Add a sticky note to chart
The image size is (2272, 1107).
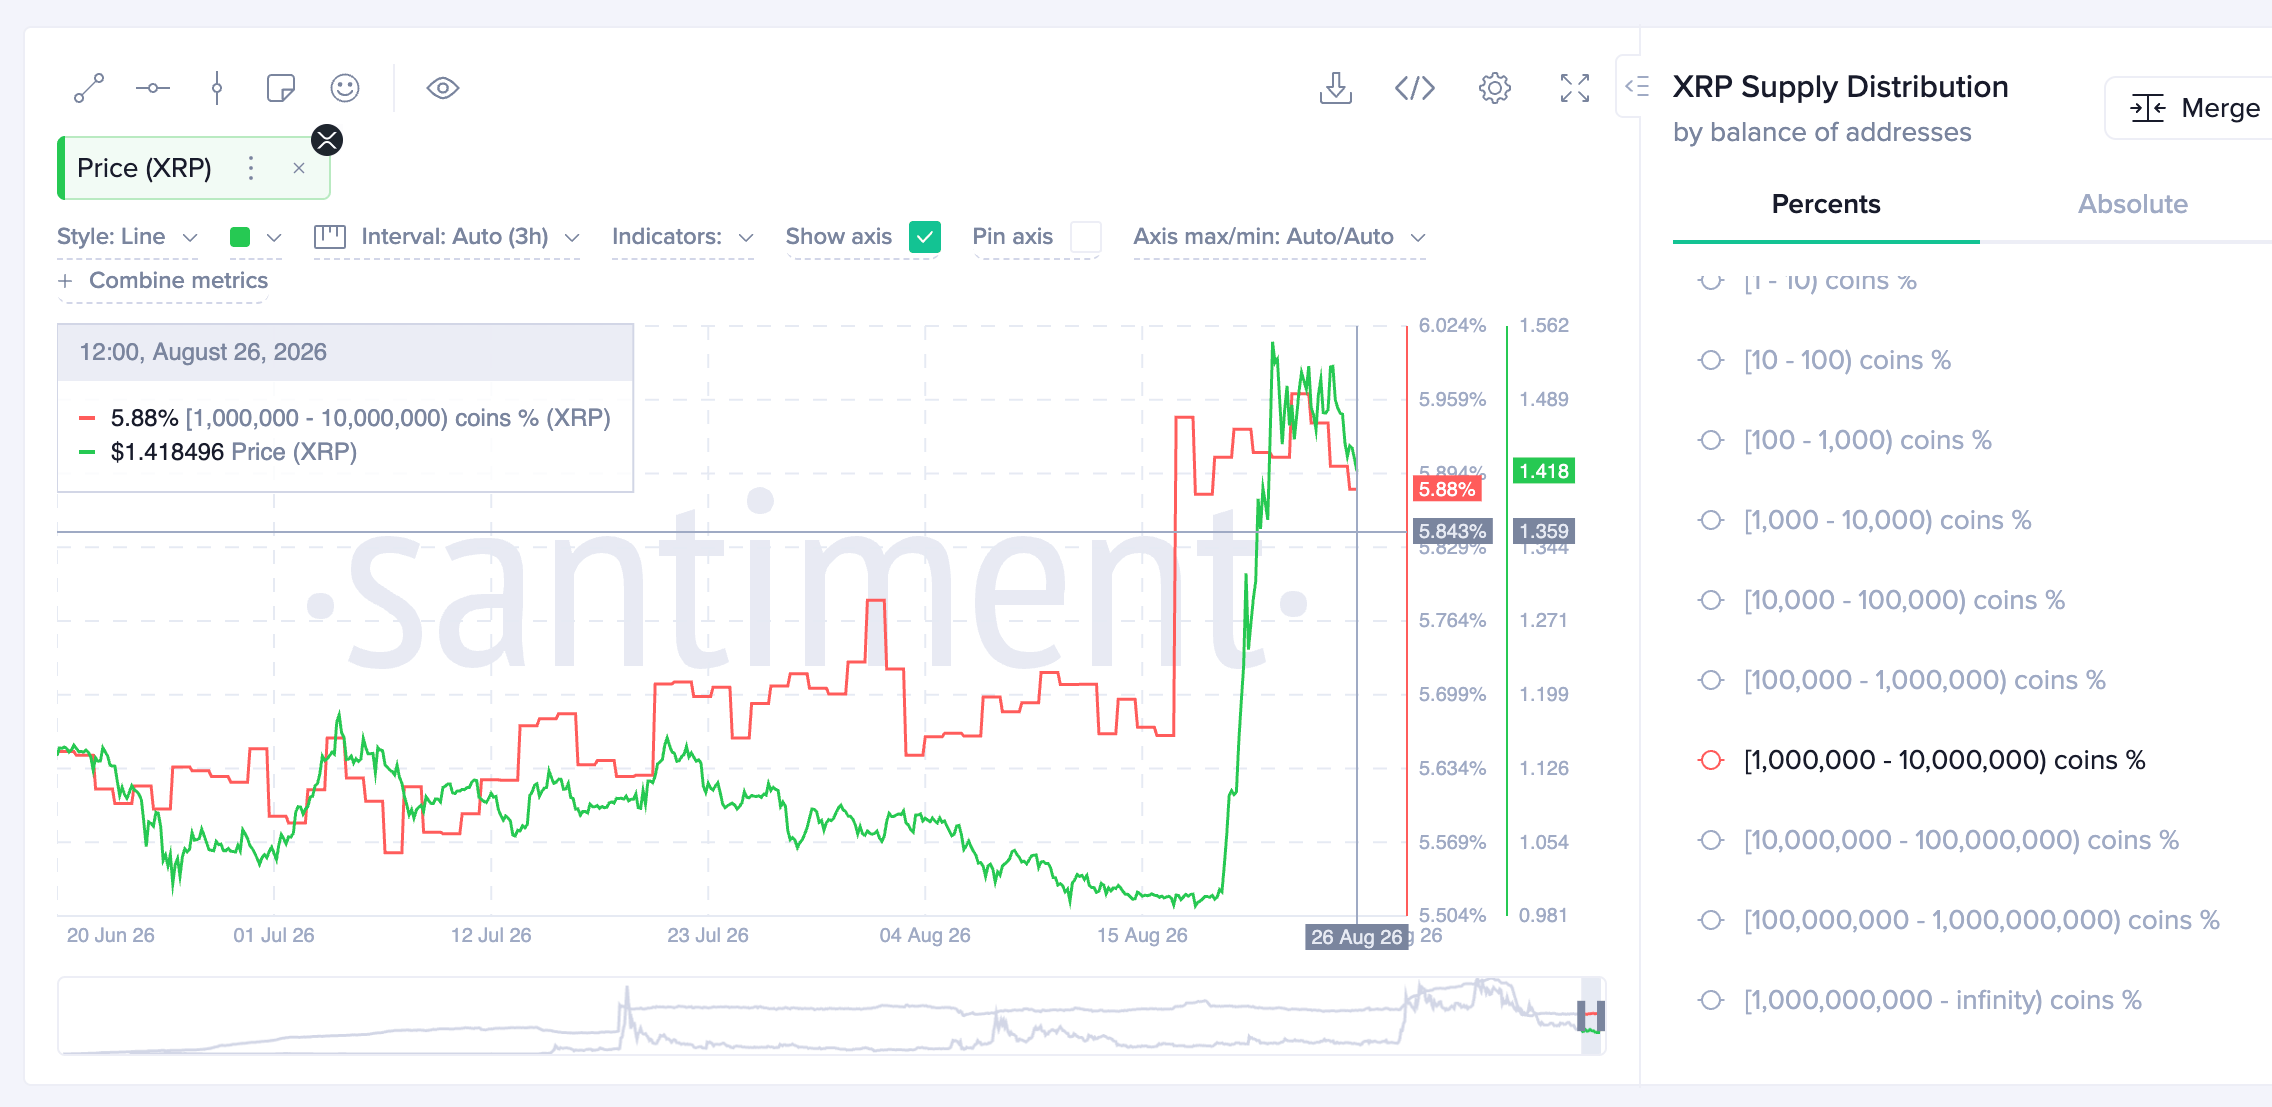point(281,88)
